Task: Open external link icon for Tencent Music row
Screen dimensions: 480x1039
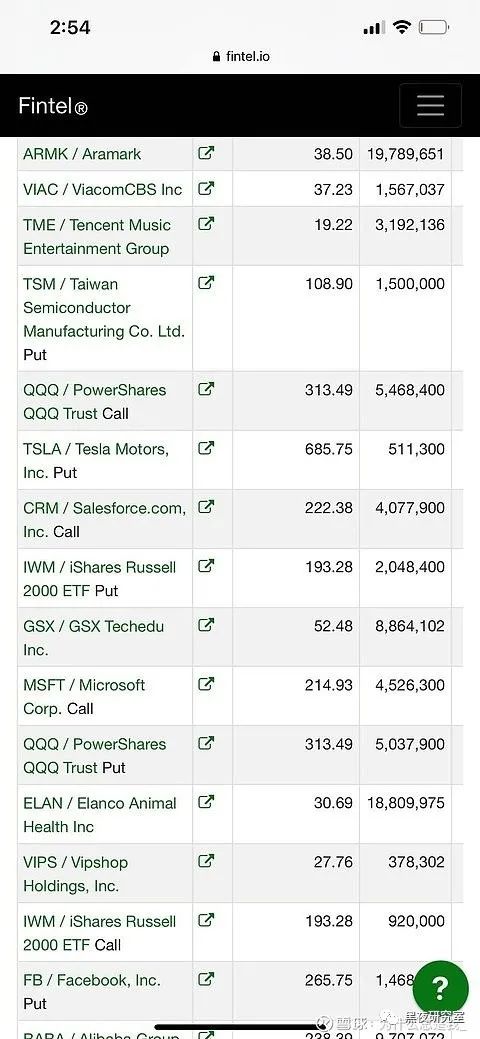Action: [206, 224]
